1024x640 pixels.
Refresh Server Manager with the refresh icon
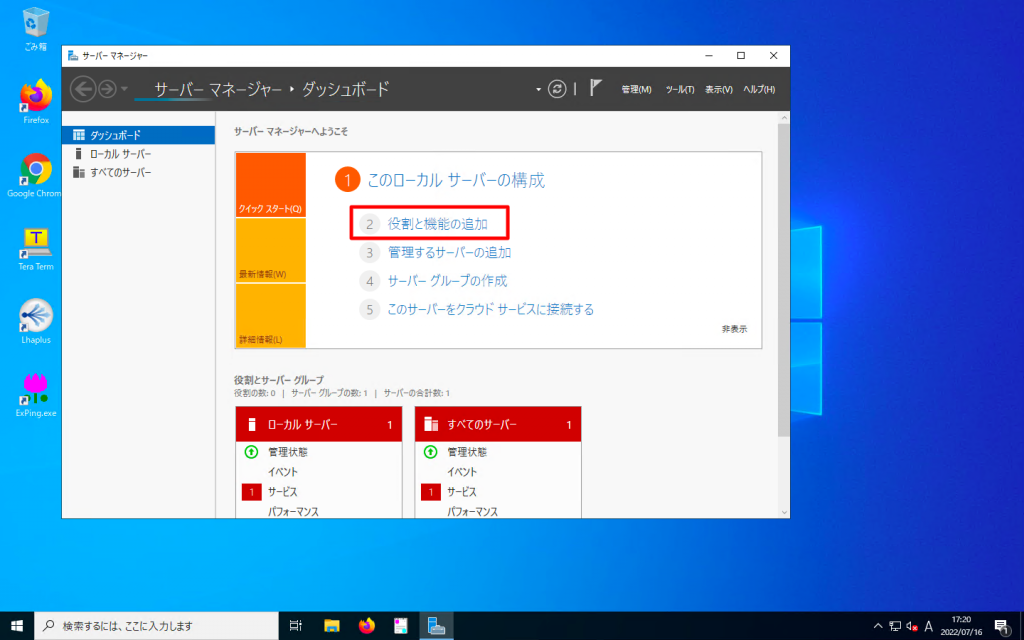[x=557, y=89]
